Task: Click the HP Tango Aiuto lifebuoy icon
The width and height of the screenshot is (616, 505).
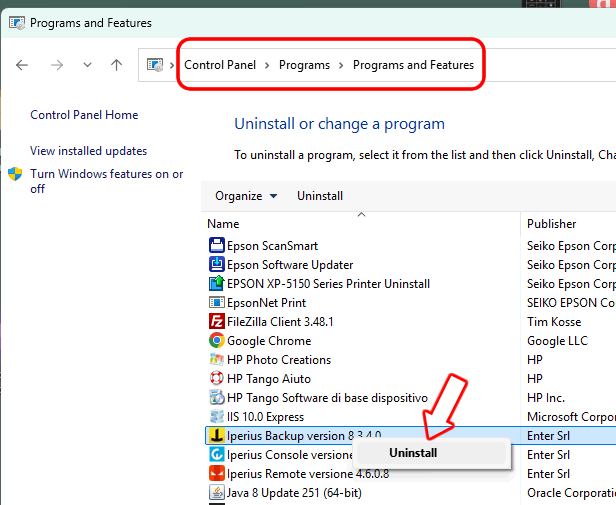Action: pyautogui.click(x=216, y=378)
